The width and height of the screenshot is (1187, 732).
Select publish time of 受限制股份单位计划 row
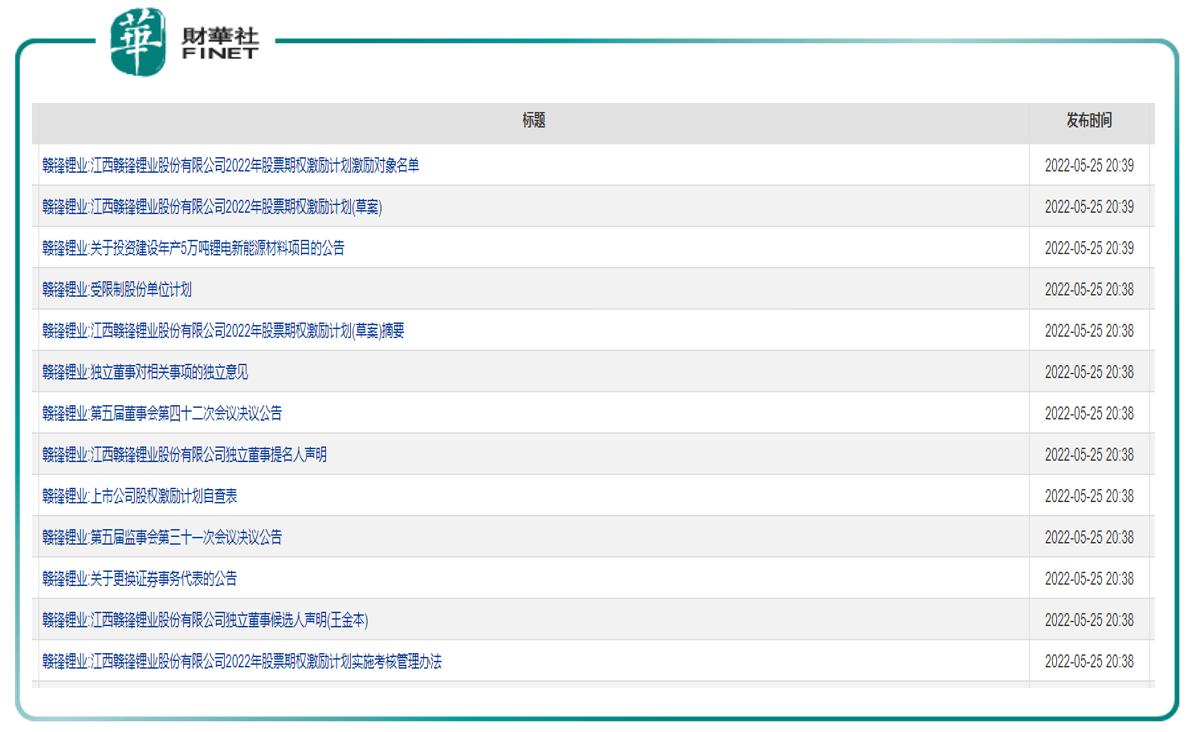point(1089,290)
